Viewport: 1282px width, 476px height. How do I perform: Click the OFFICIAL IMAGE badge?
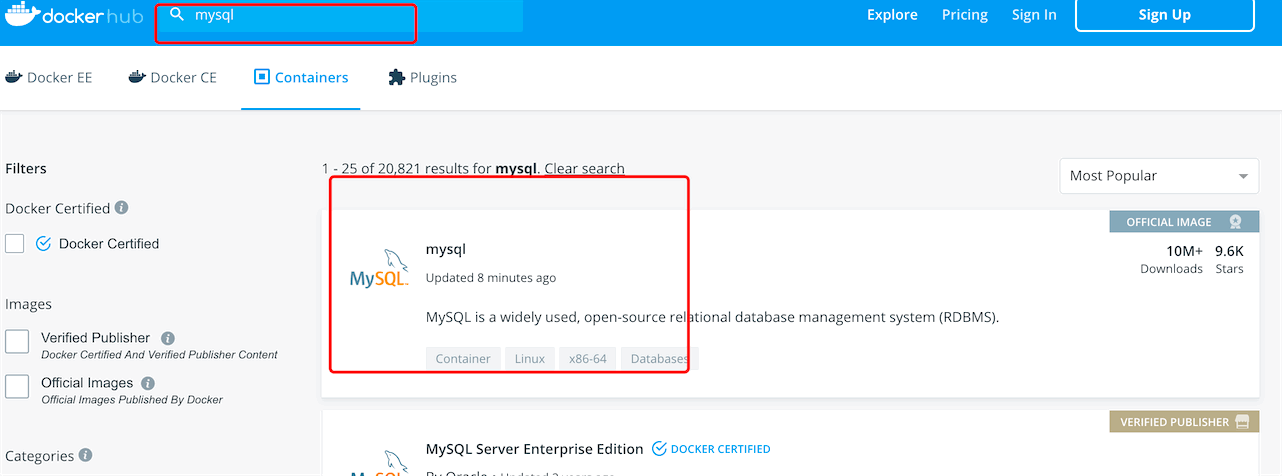tap(1184, 222)
